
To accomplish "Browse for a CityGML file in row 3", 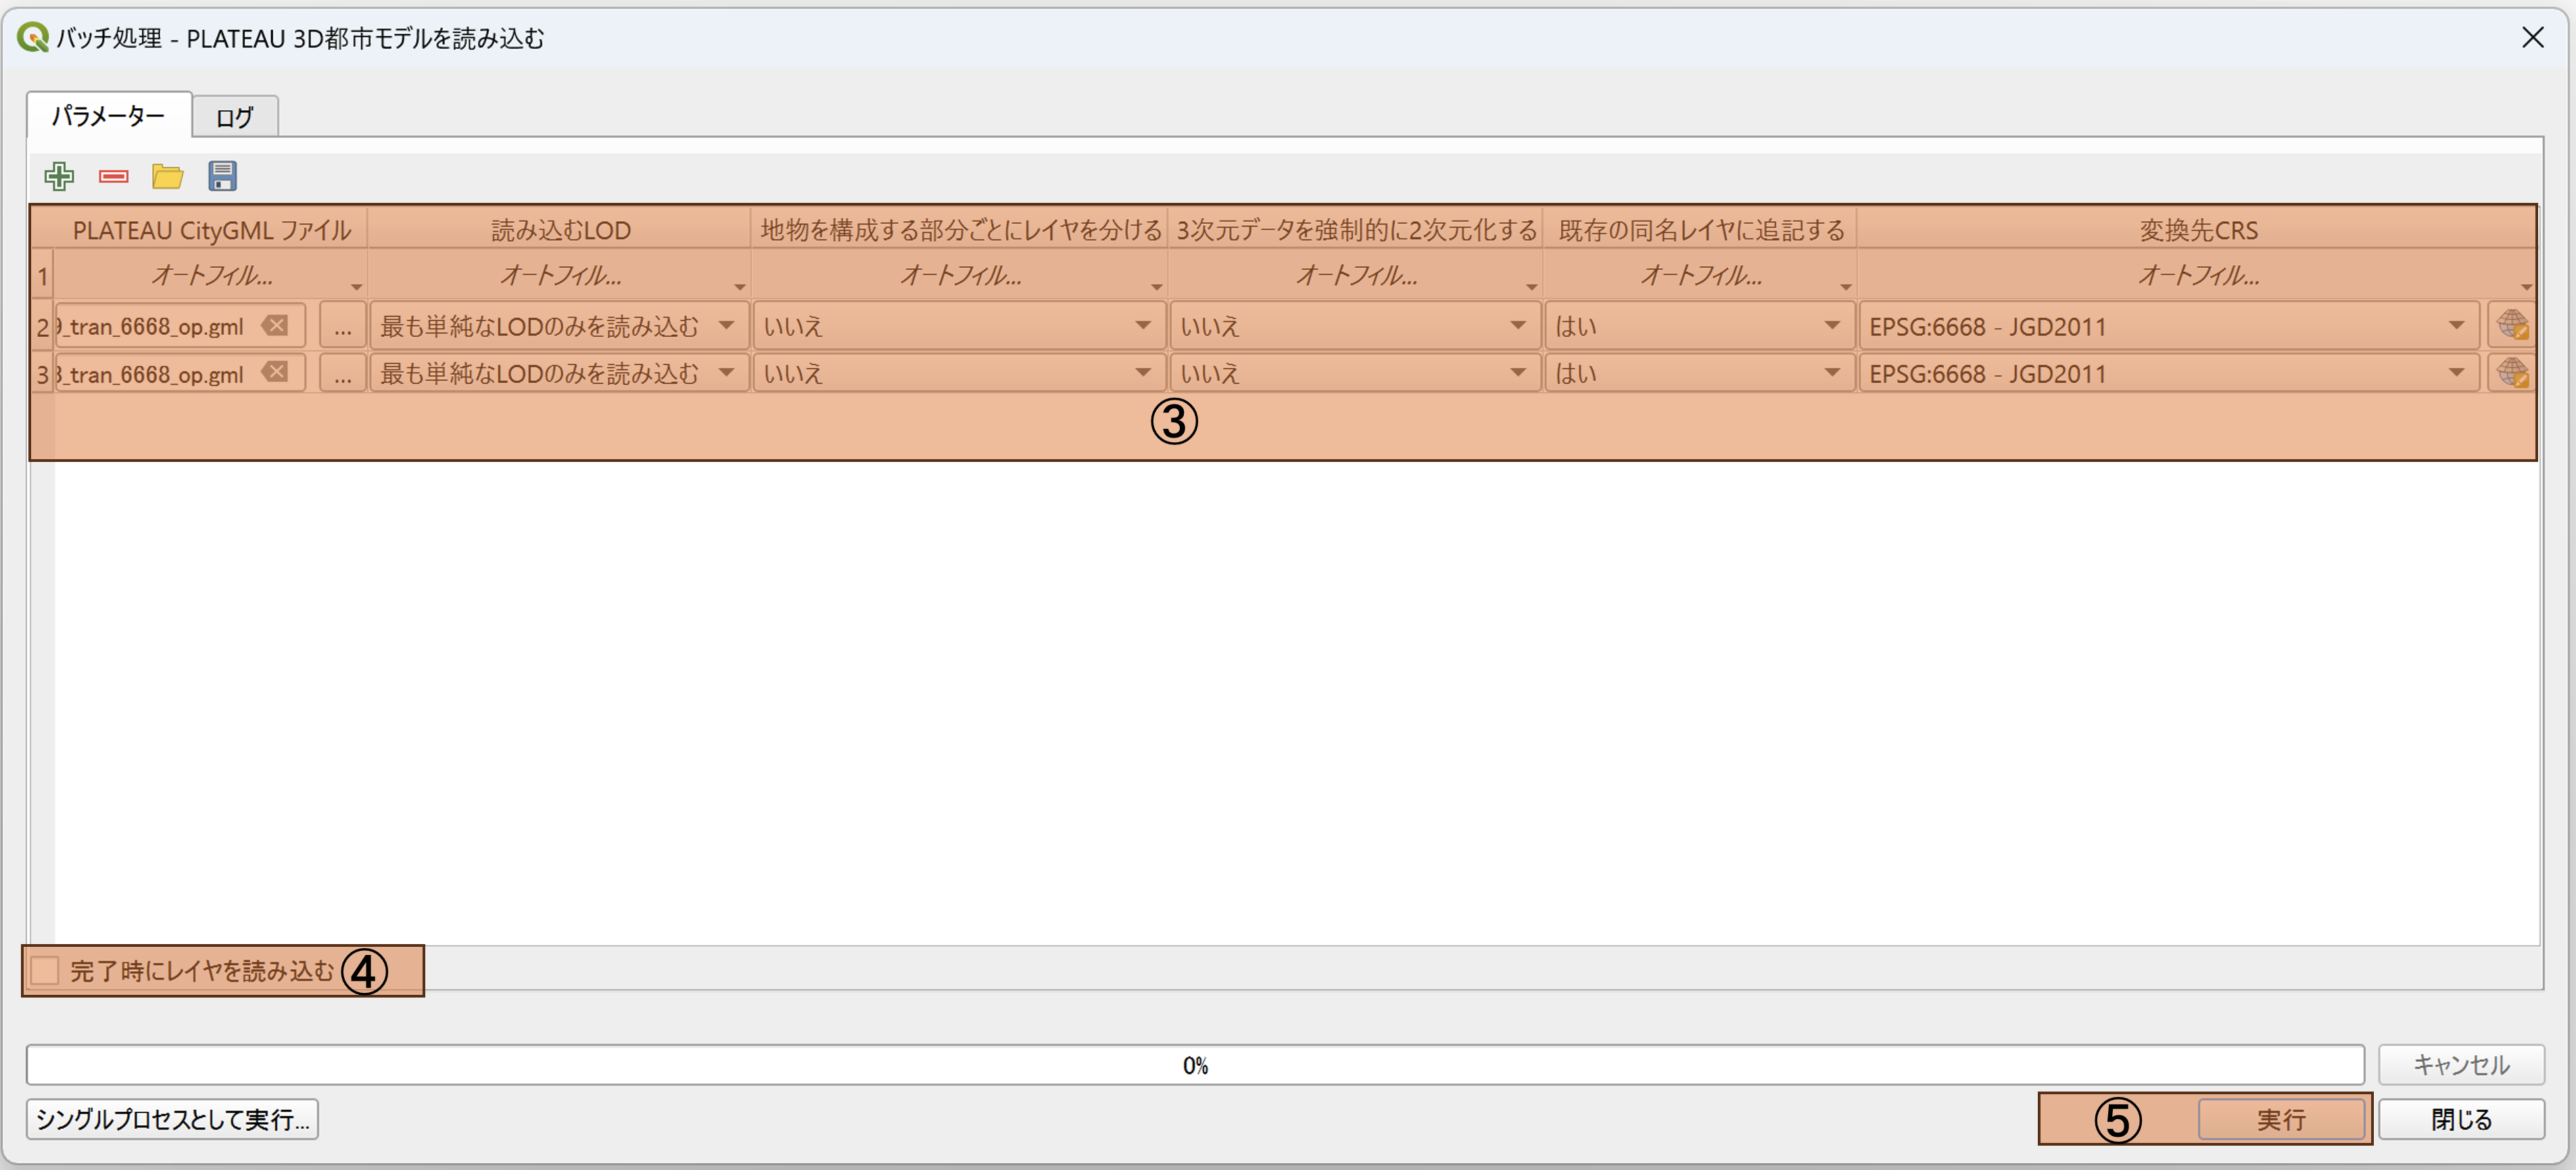I will pos(343,373).
